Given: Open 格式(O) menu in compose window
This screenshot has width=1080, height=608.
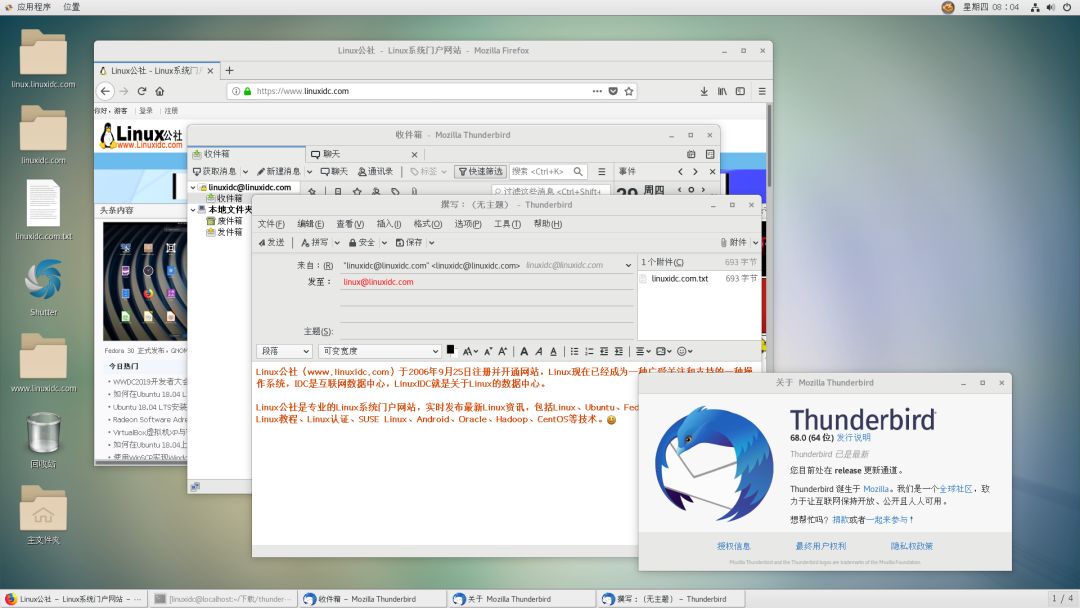Looking at the screenshot, I should coord(428,224).
